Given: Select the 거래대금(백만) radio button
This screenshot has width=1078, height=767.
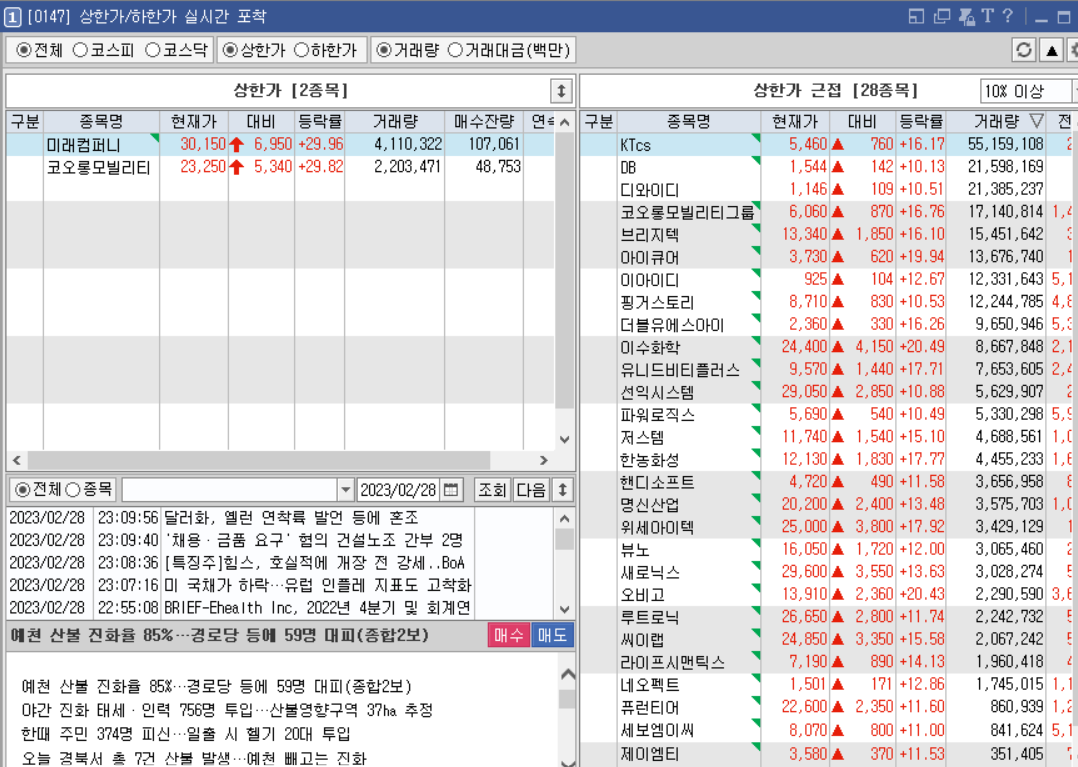Looking at the screenshot, I should point(455,50).
